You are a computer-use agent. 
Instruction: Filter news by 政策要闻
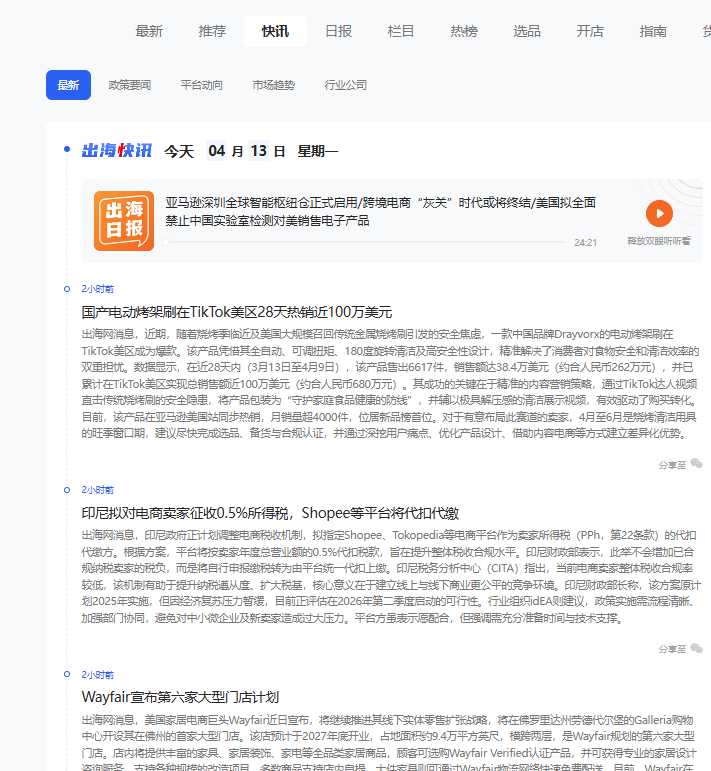coord(130,85)
